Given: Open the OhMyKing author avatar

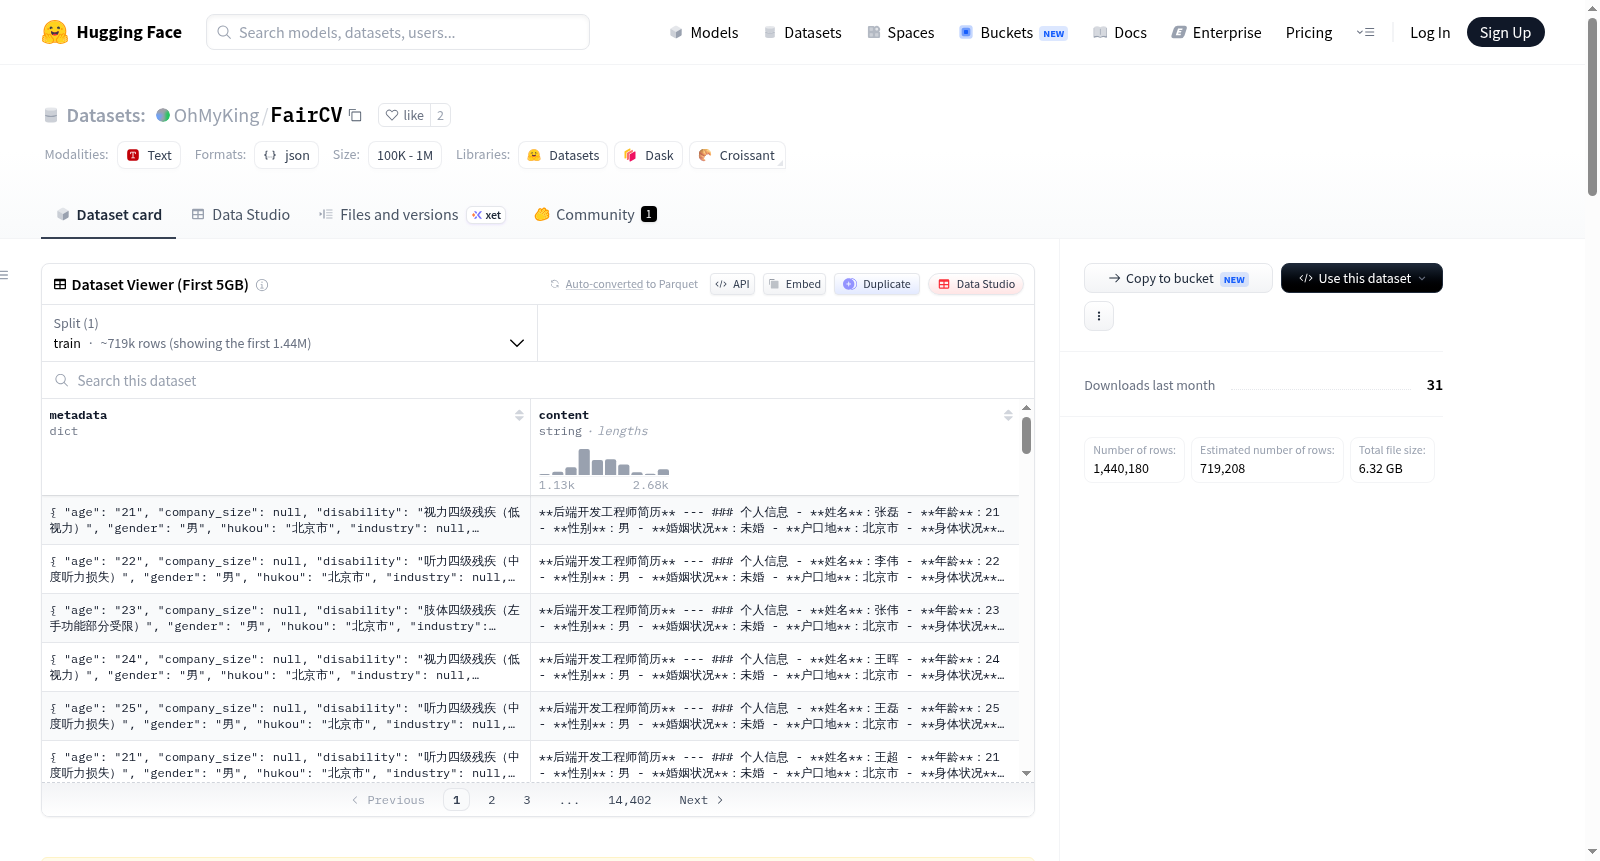Looking at the screenshot, I should point(163,115).
